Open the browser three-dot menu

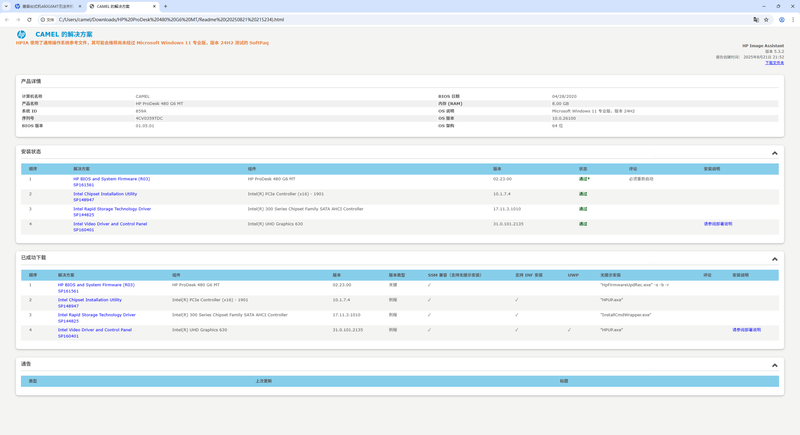tap(793, 19)
